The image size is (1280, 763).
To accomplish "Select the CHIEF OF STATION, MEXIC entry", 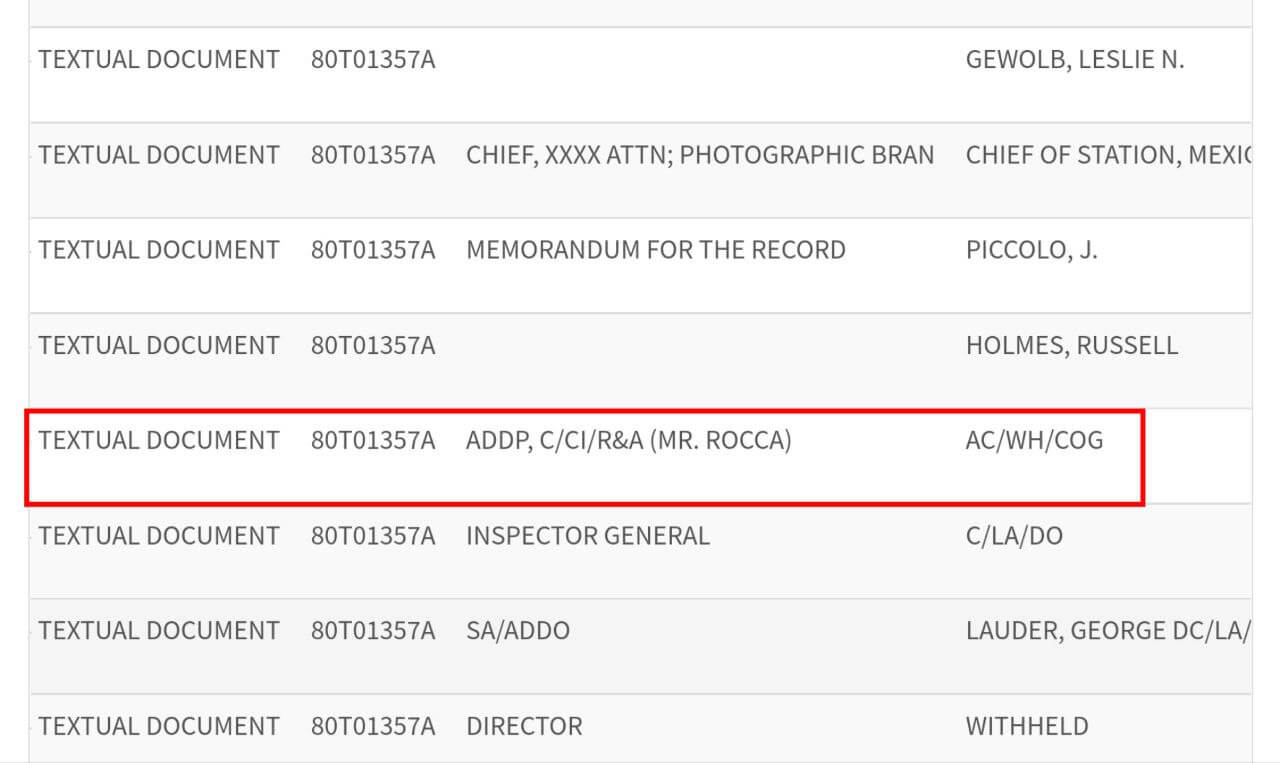I will [1107, 156].
